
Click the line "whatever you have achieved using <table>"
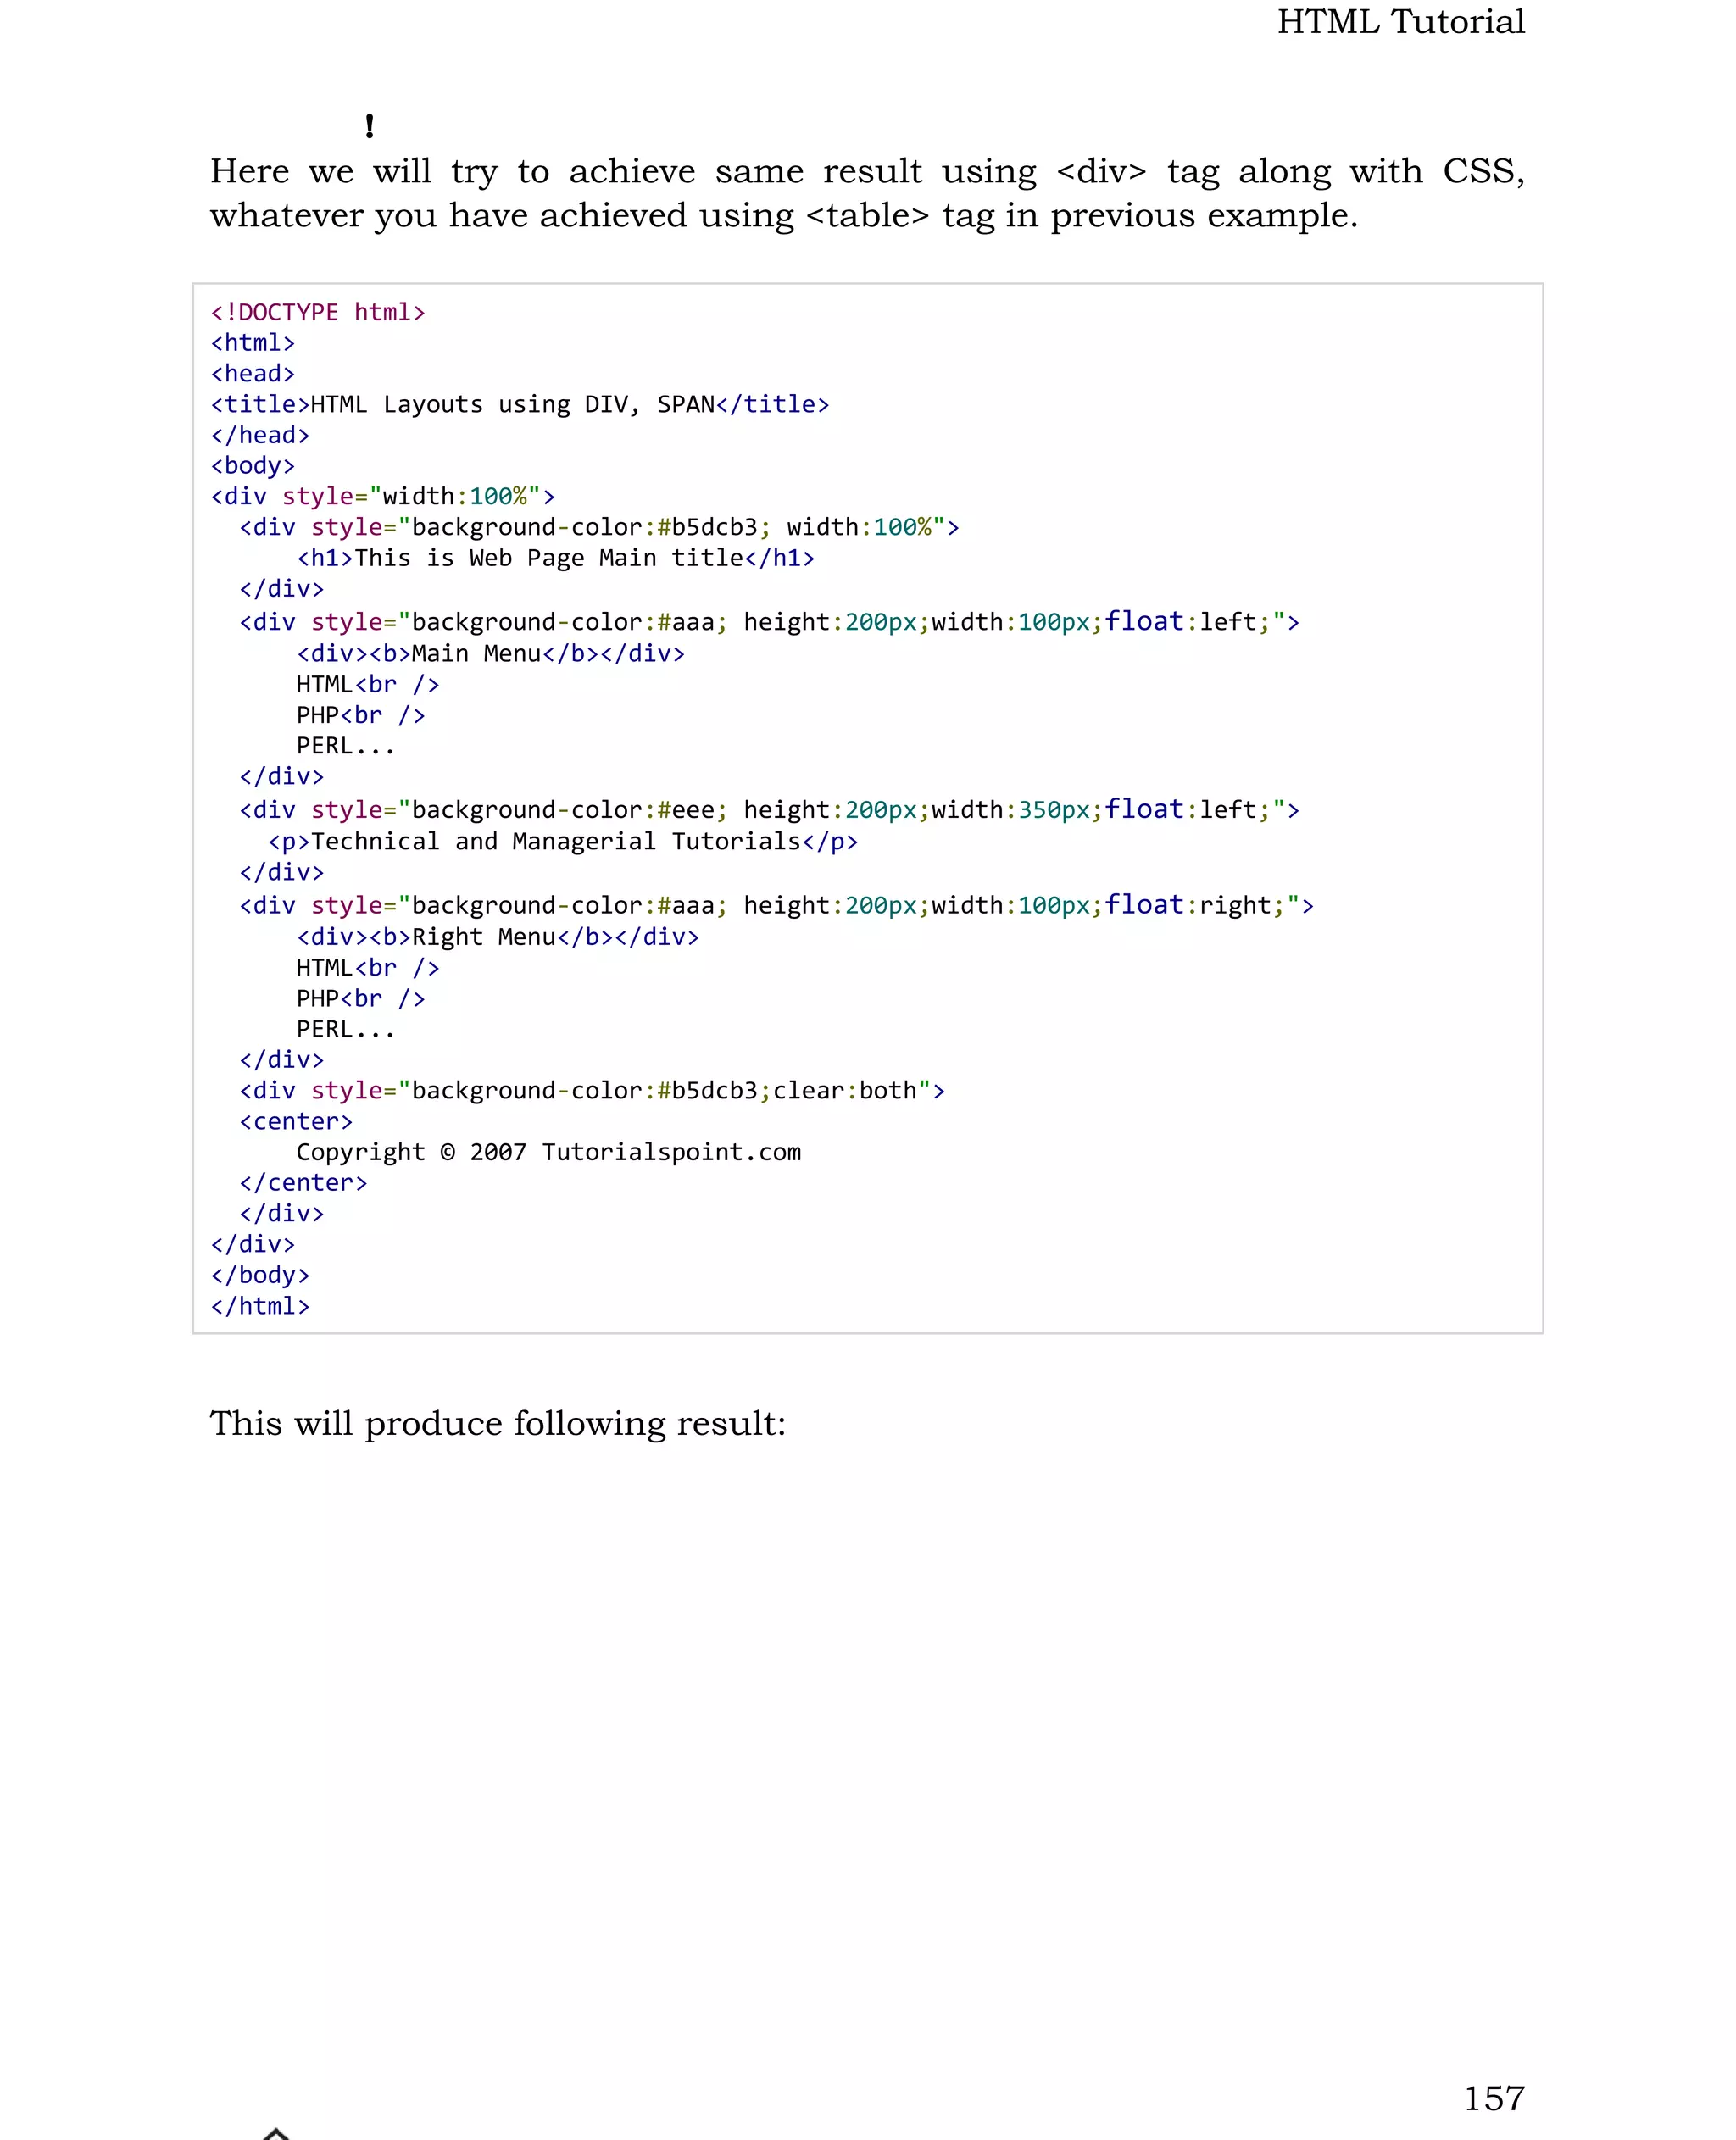pos(784,216)
